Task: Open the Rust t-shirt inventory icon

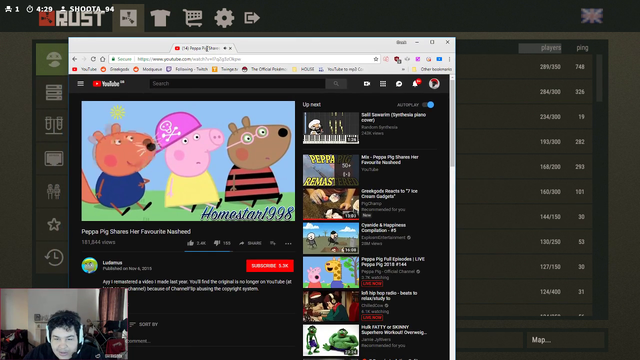Action: point(160,18)
